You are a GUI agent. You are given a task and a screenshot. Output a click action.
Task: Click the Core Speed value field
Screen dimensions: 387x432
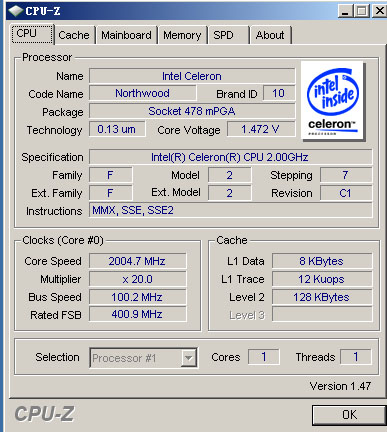[x=137, y=261]
